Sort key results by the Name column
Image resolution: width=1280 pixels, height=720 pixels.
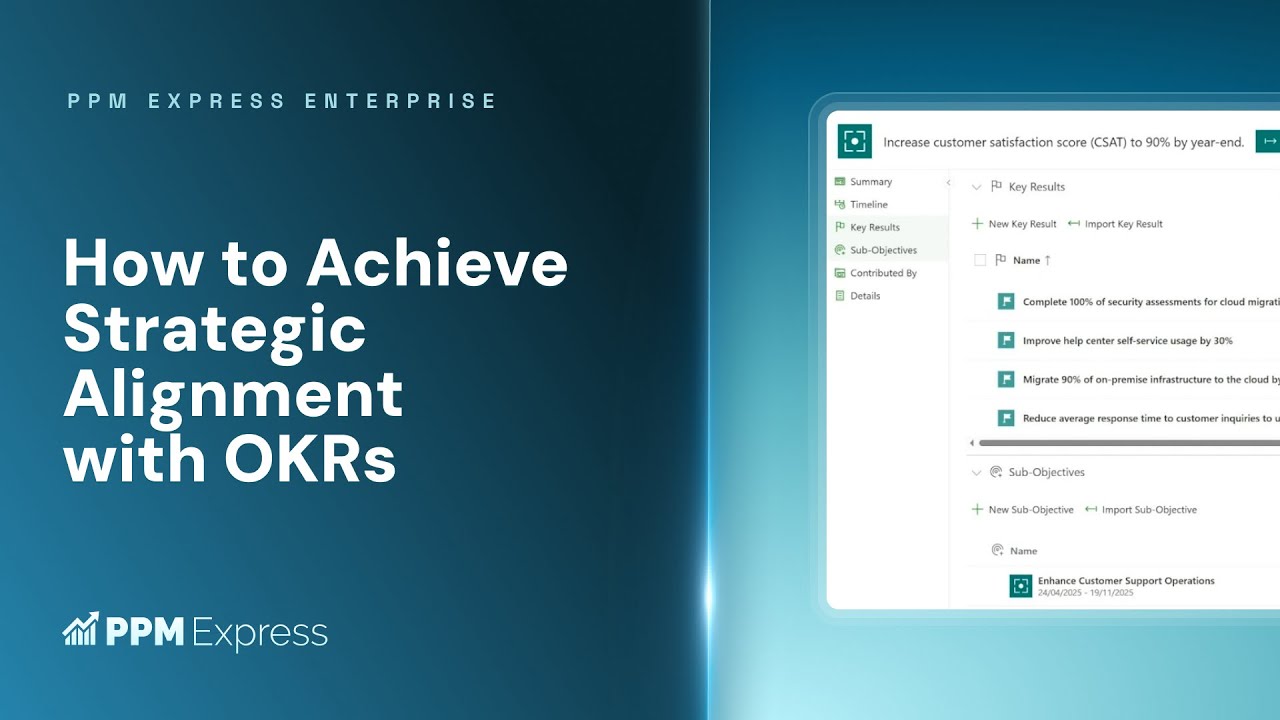click(1032, 260)
